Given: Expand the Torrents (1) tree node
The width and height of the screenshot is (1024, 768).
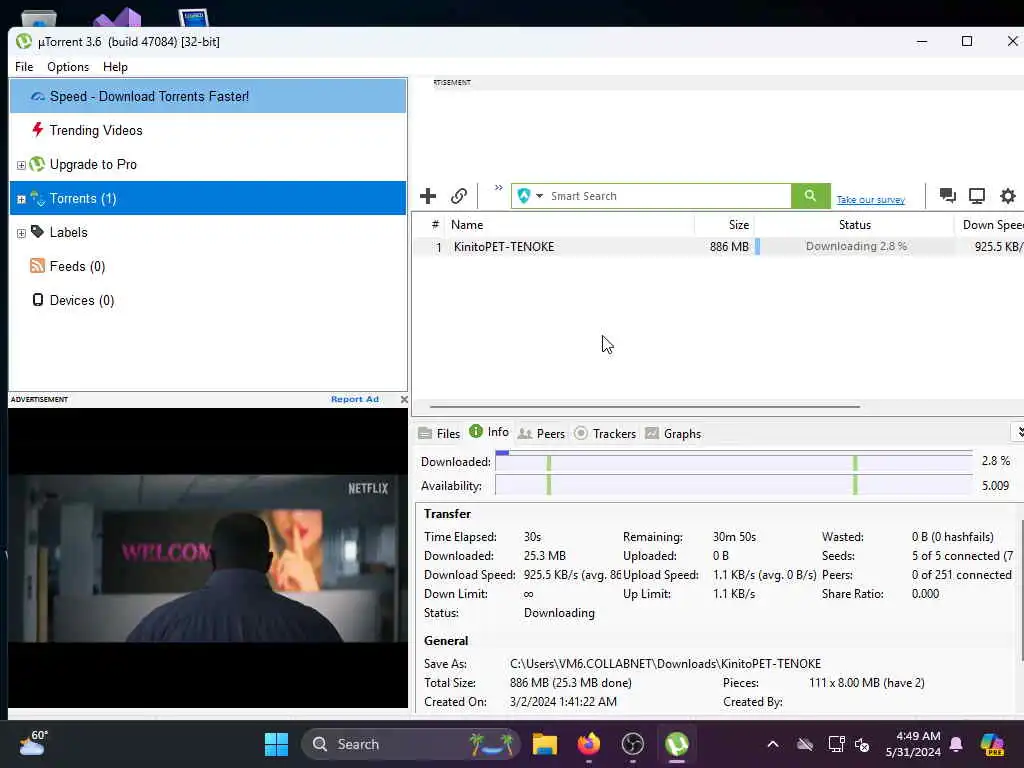Looking at the screenshot, I should click(21, 199).
